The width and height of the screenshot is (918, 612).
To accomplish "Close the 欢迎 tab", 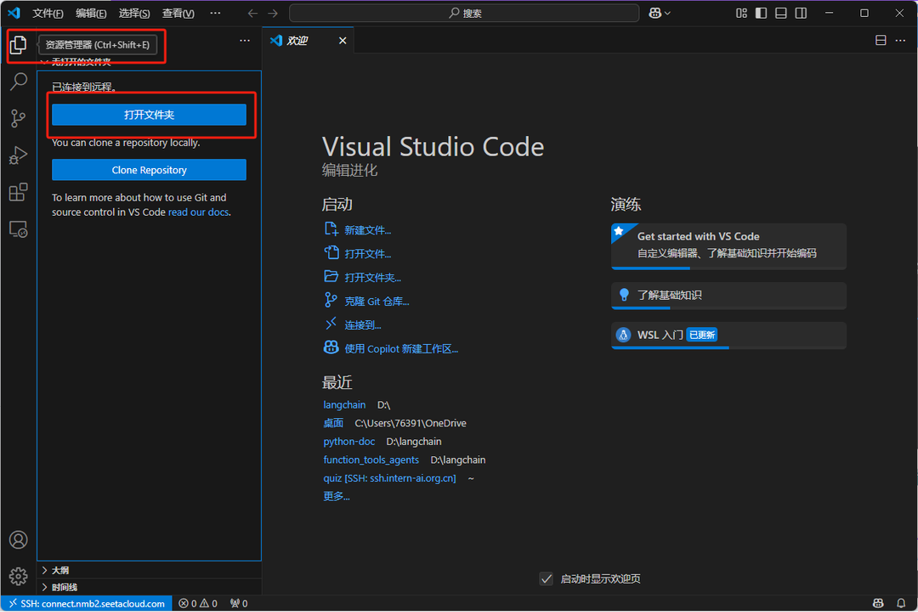I will [342, 40].
